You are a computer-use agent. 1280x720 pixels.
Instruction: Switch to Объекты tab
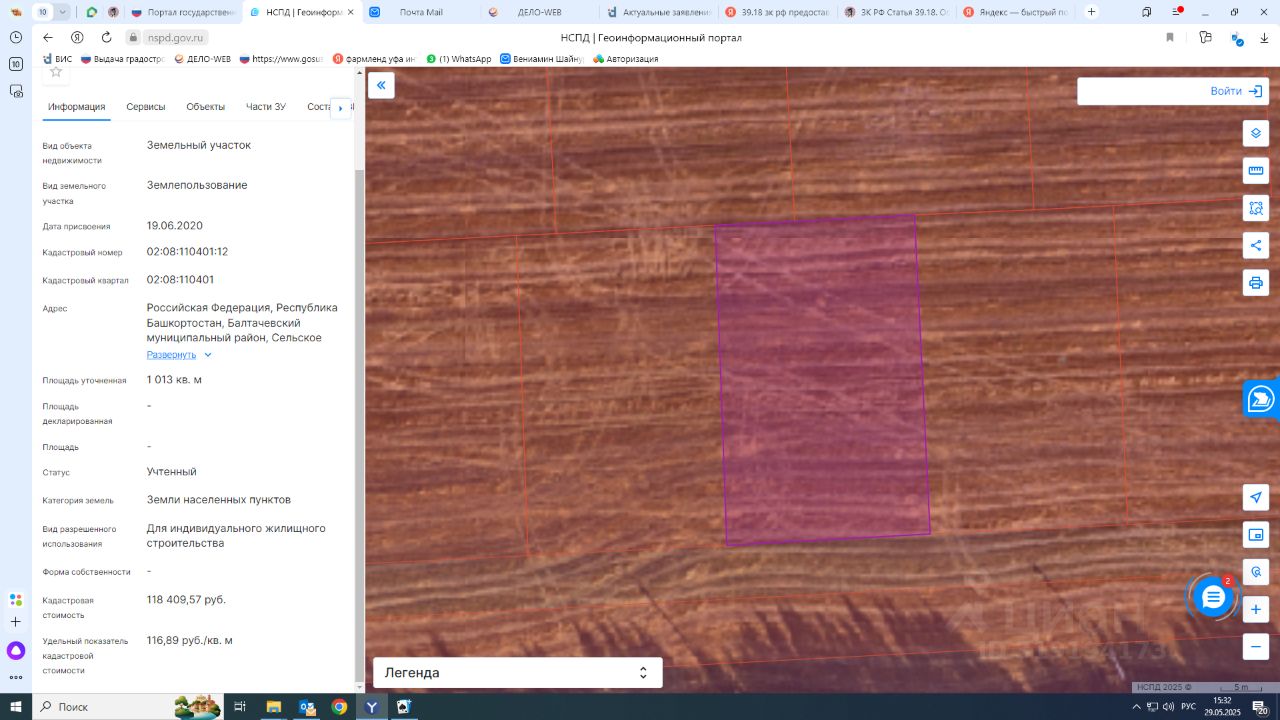coord(205,107)
